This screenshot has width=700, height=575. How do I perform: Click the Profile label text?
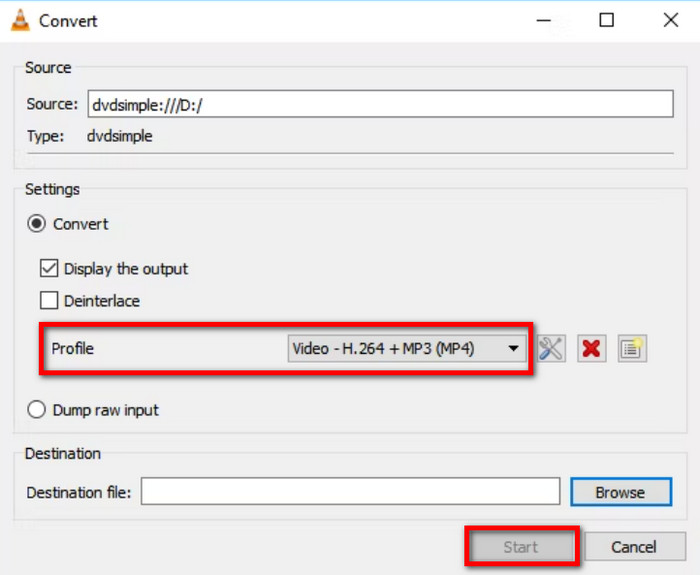click(x=73, y=349)
